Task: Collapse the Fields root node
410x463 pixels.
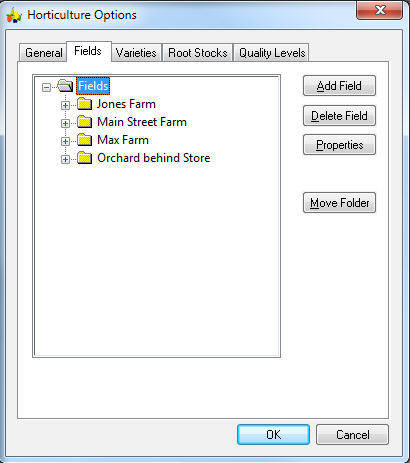Action: coord(47,88)
